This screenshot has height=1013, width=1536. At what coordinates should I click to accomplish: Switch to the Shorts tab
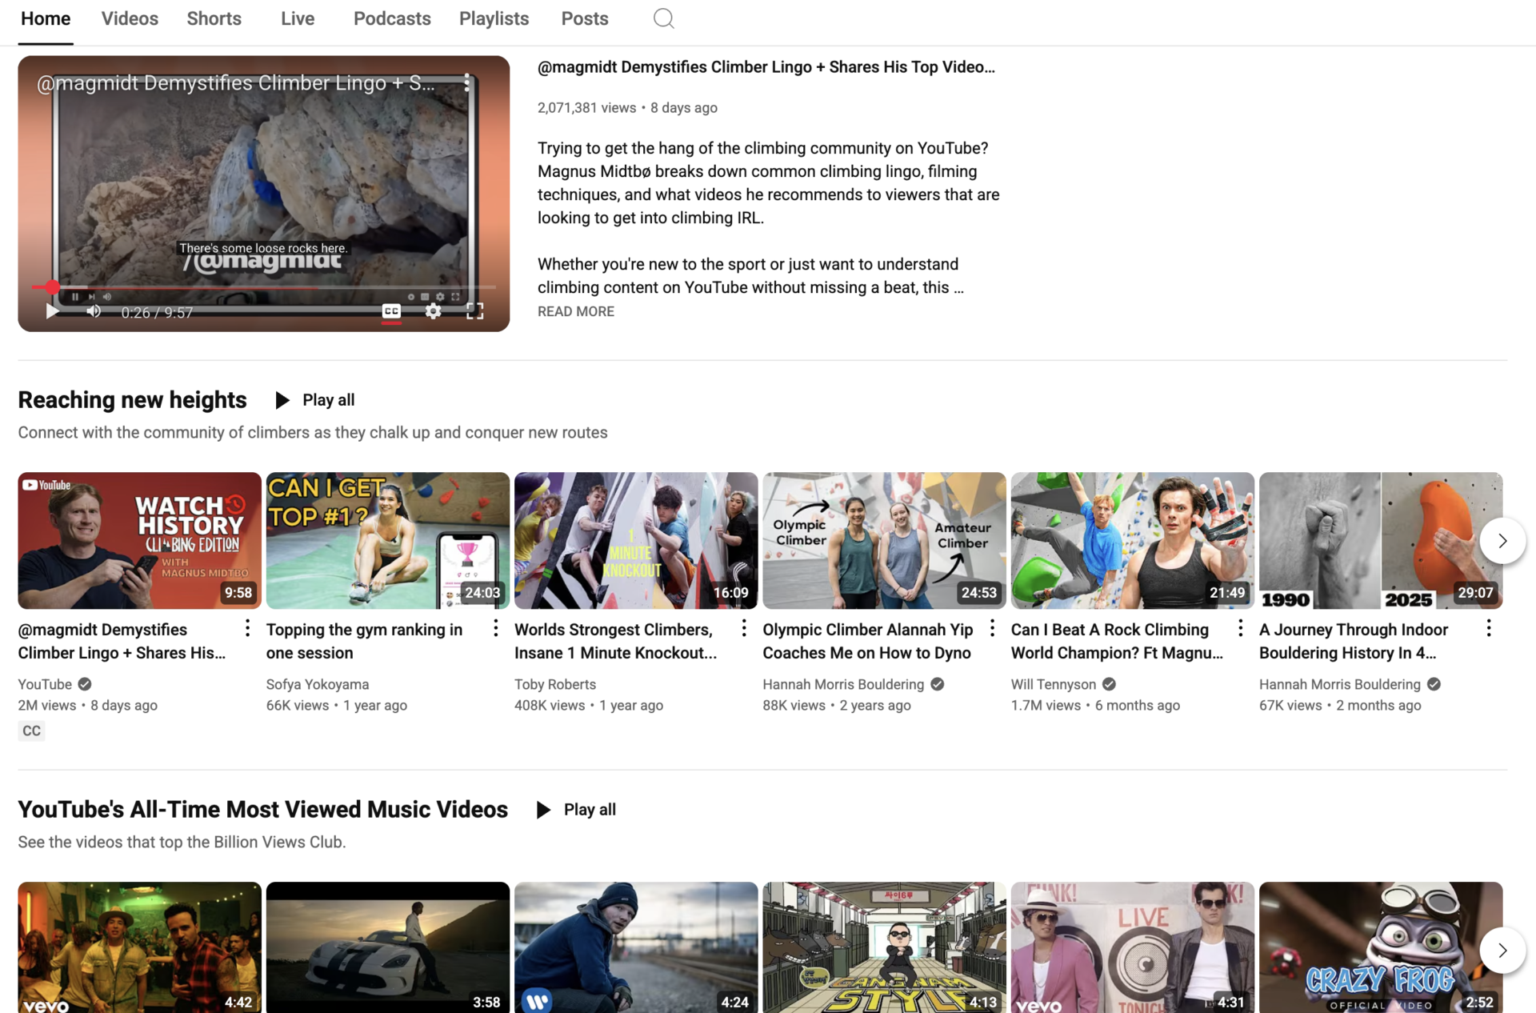click(x=213, y=18)
